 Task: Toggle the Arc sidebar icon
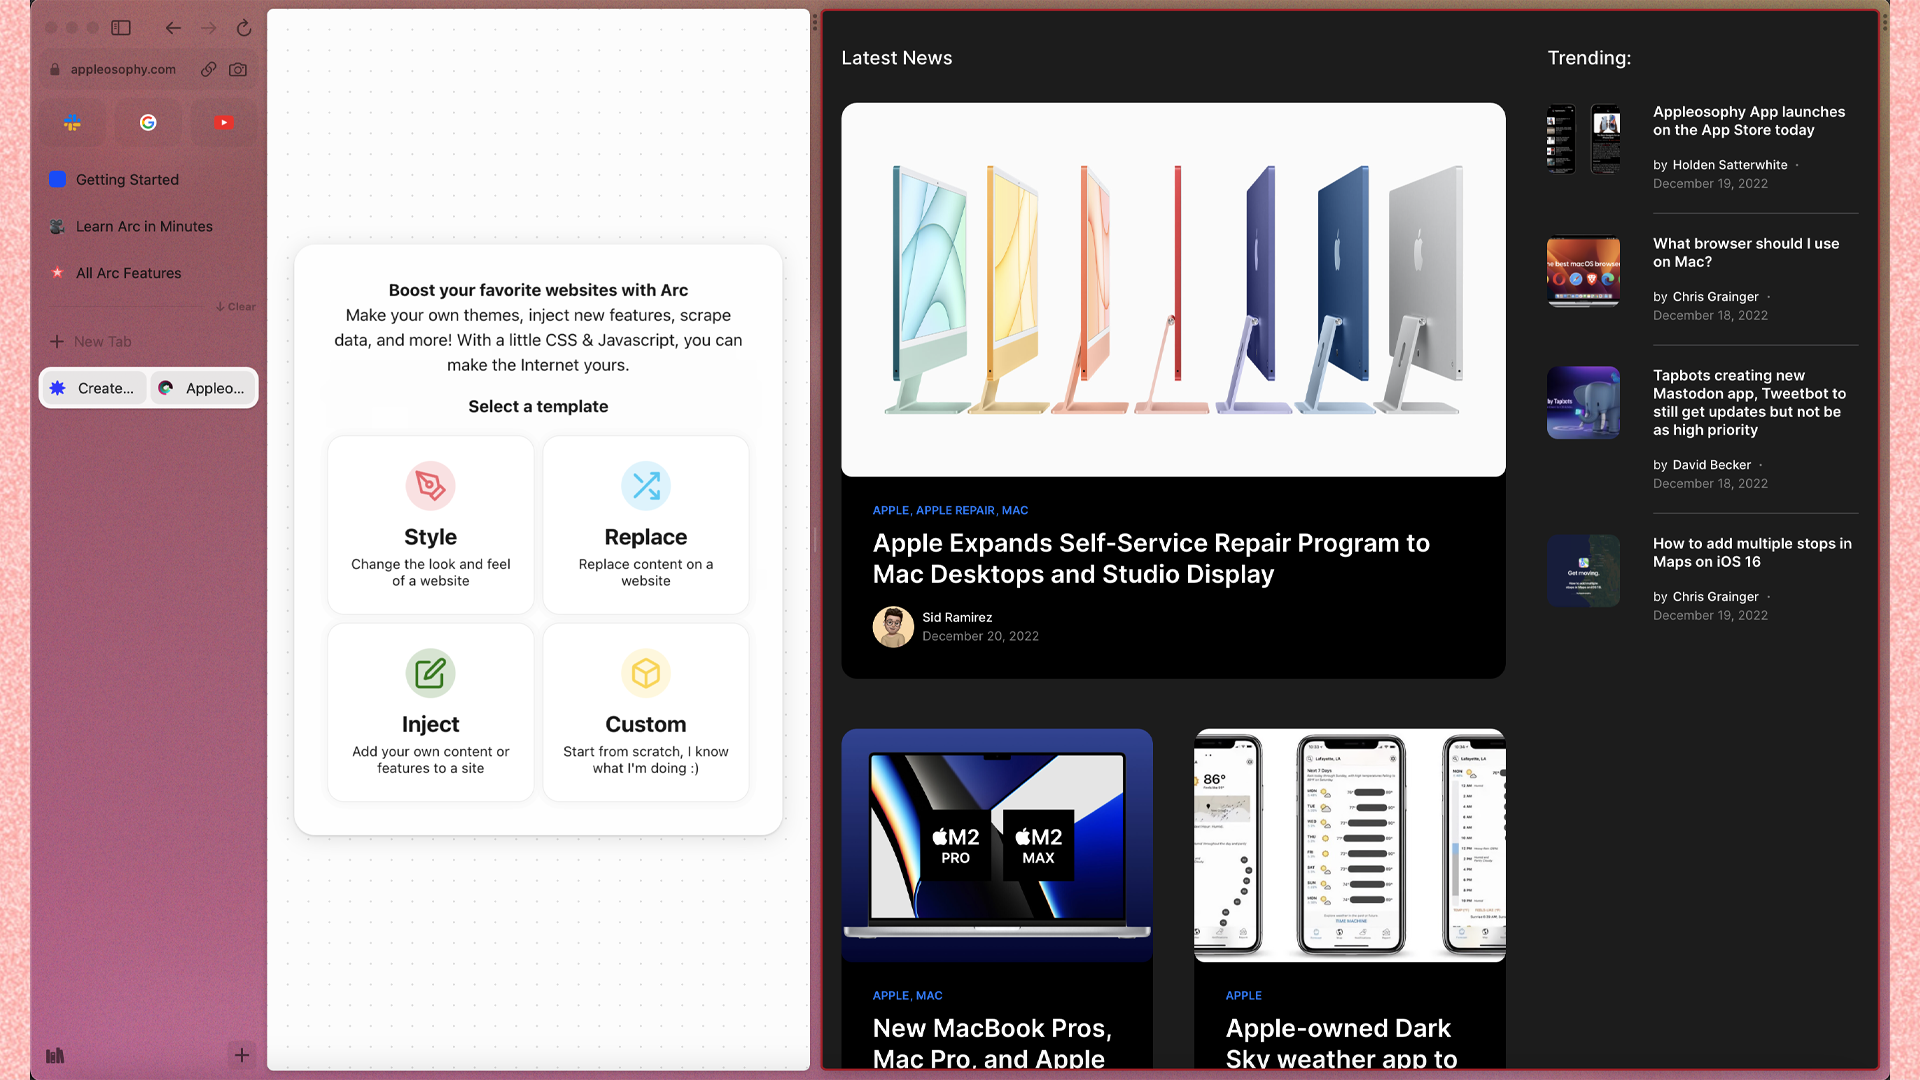tap(121, 28)
